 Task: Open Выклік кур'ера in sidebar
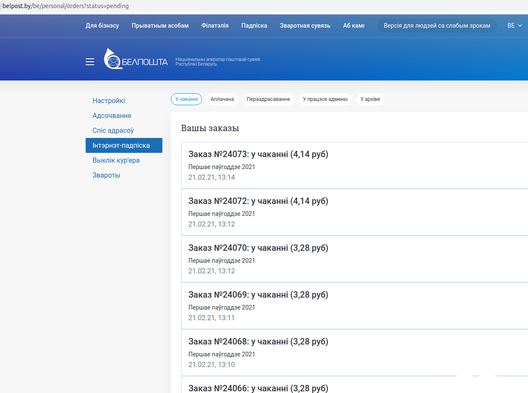pyautogui.click(x=116, y=160)
